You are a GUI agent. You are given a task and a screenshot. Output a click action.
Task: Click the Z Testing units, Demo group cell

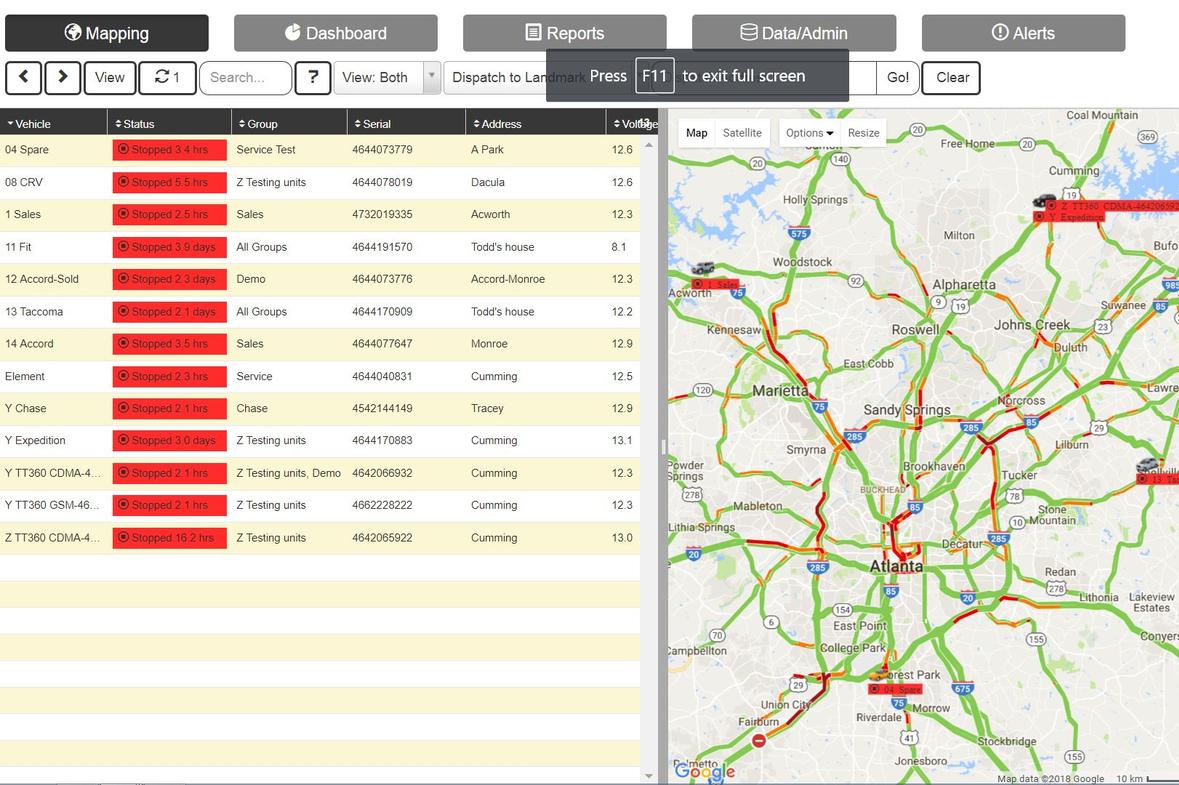(x=288, y=473)
